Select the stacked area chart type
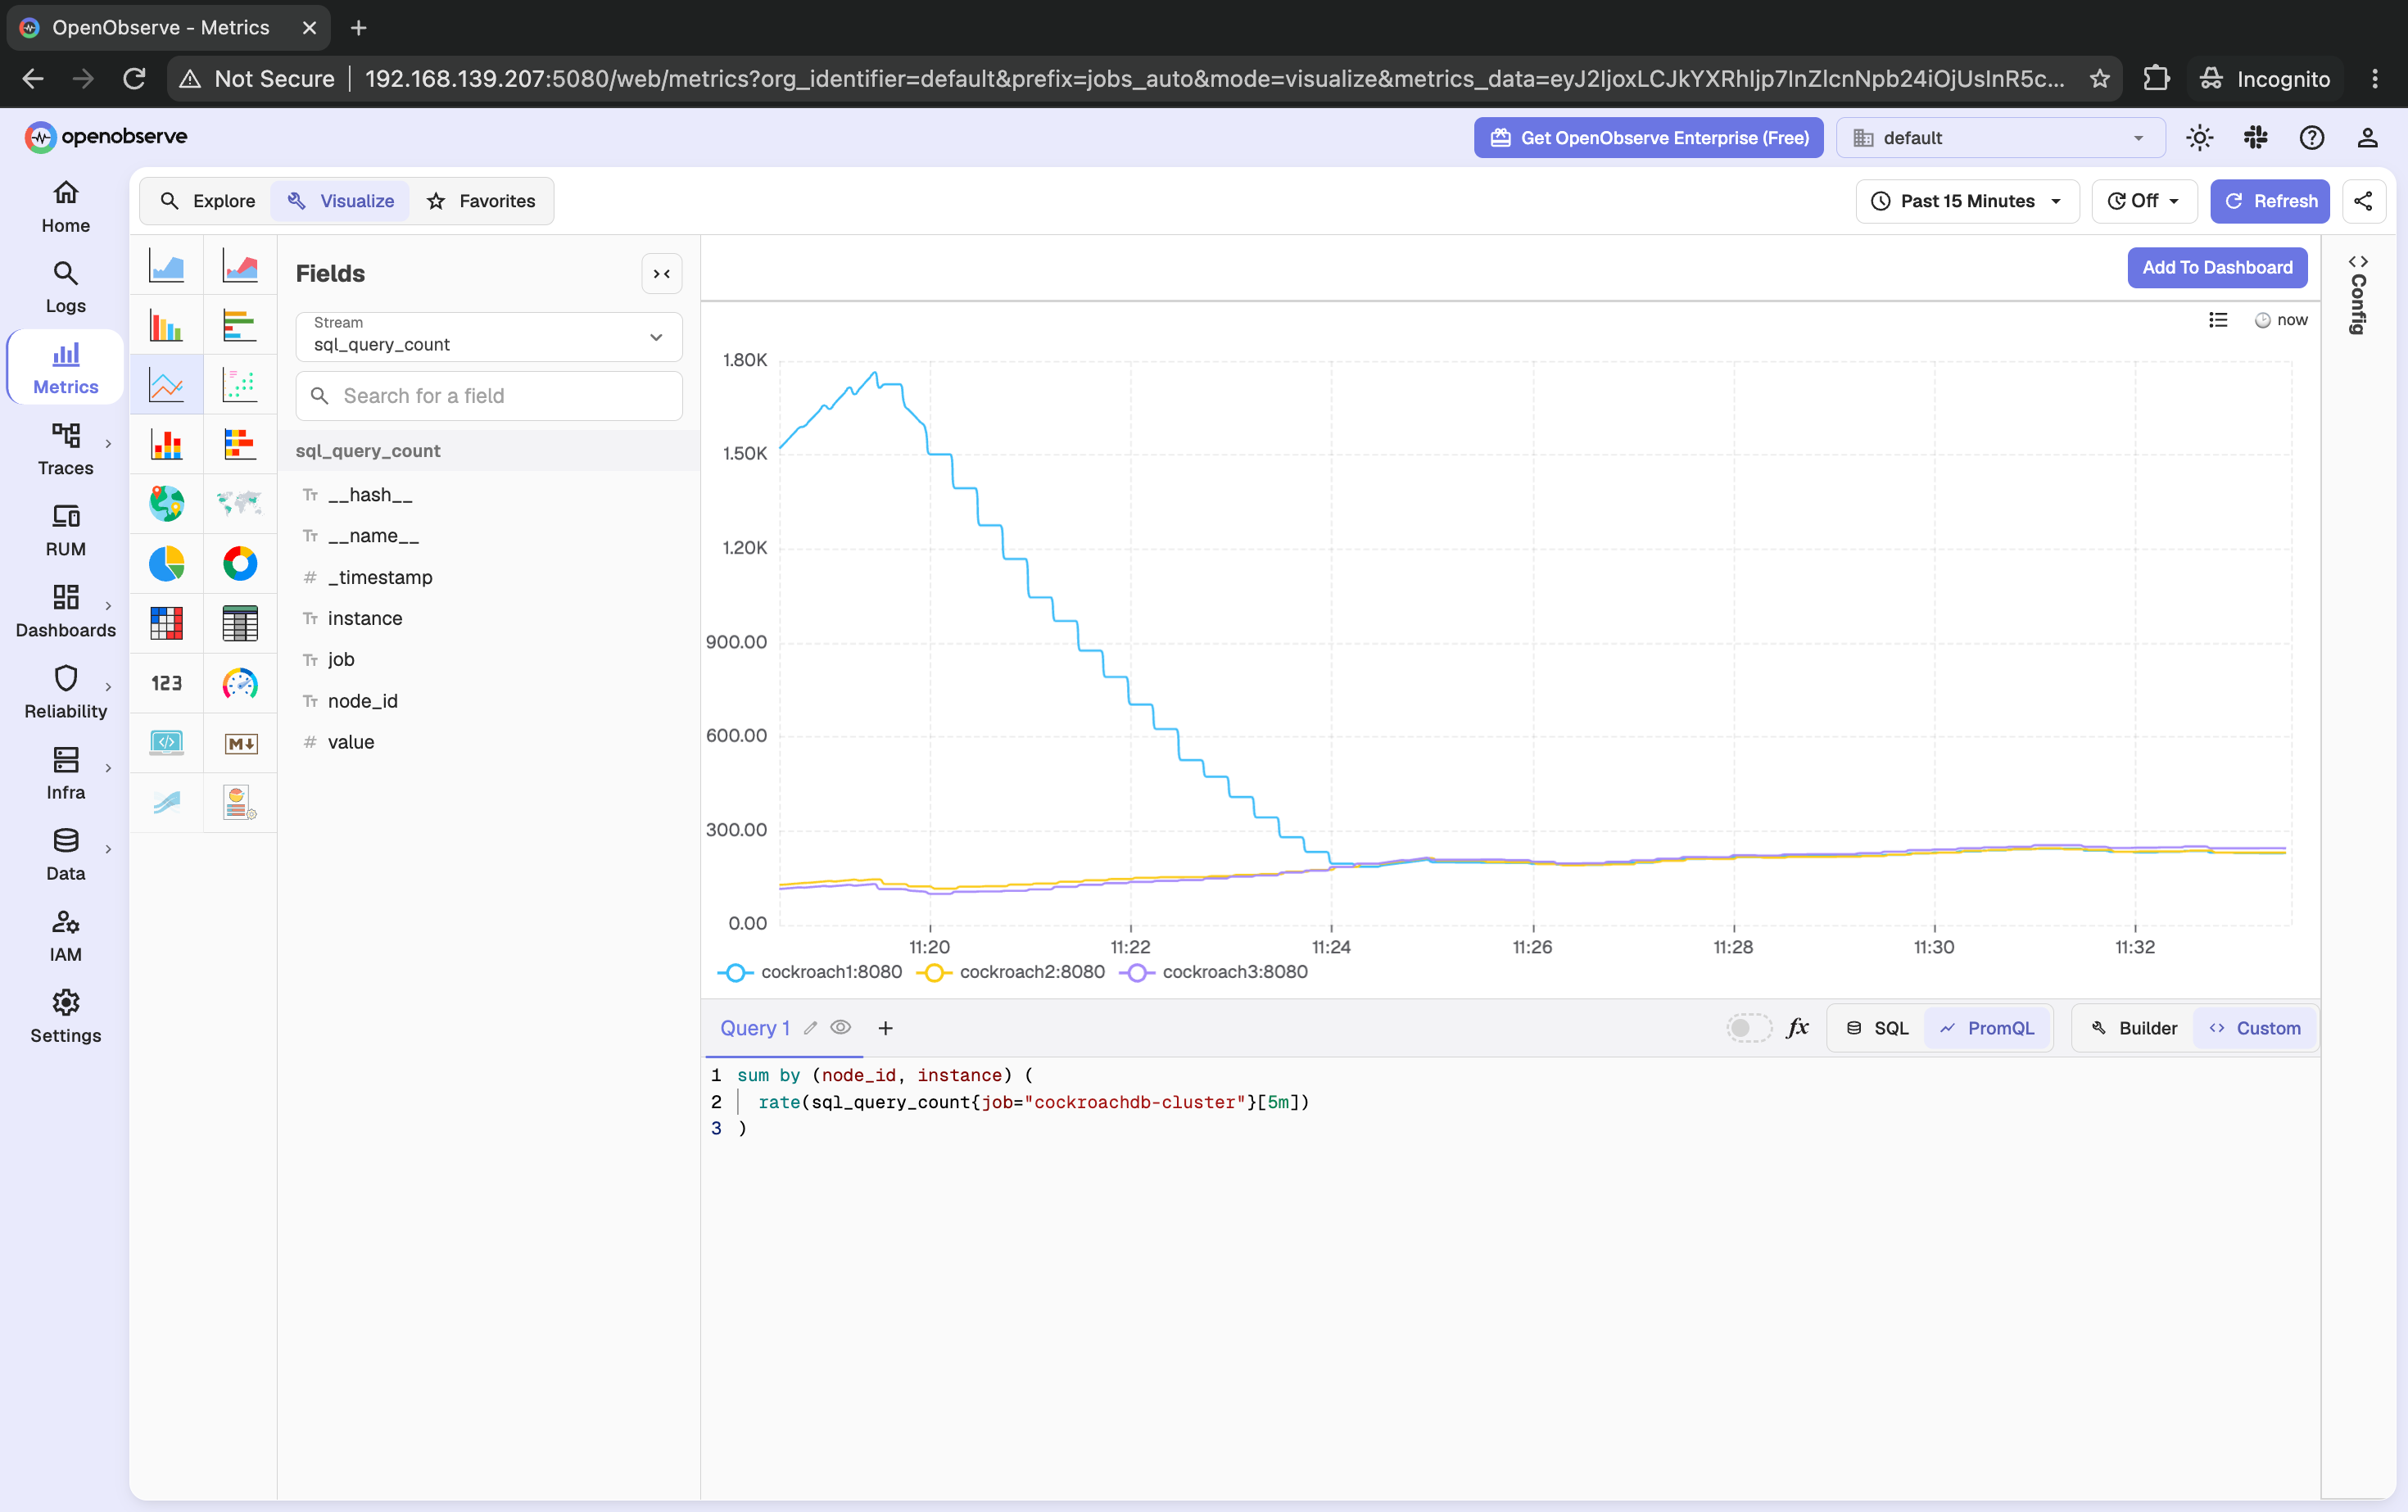Viewport: 2408px width, 1512px height. [x=240, y=265]
